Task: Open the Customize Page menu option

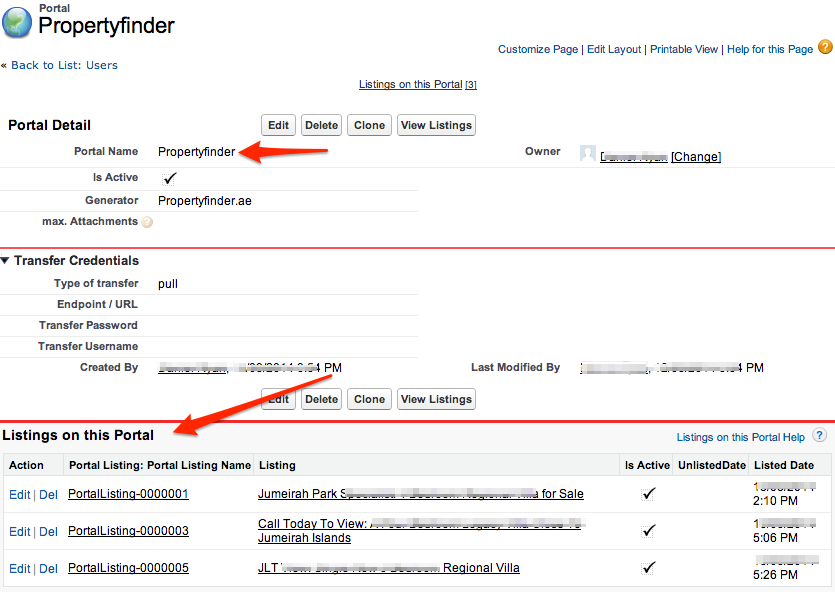Action: (537, 48)
